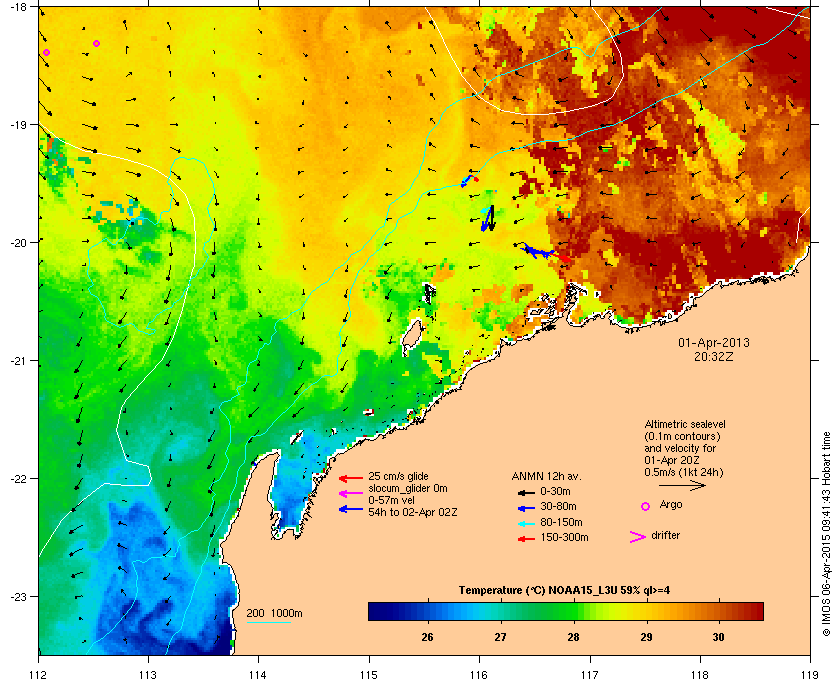Click the colorbar tick label 26
840x680 pixels.
point(427,637)
